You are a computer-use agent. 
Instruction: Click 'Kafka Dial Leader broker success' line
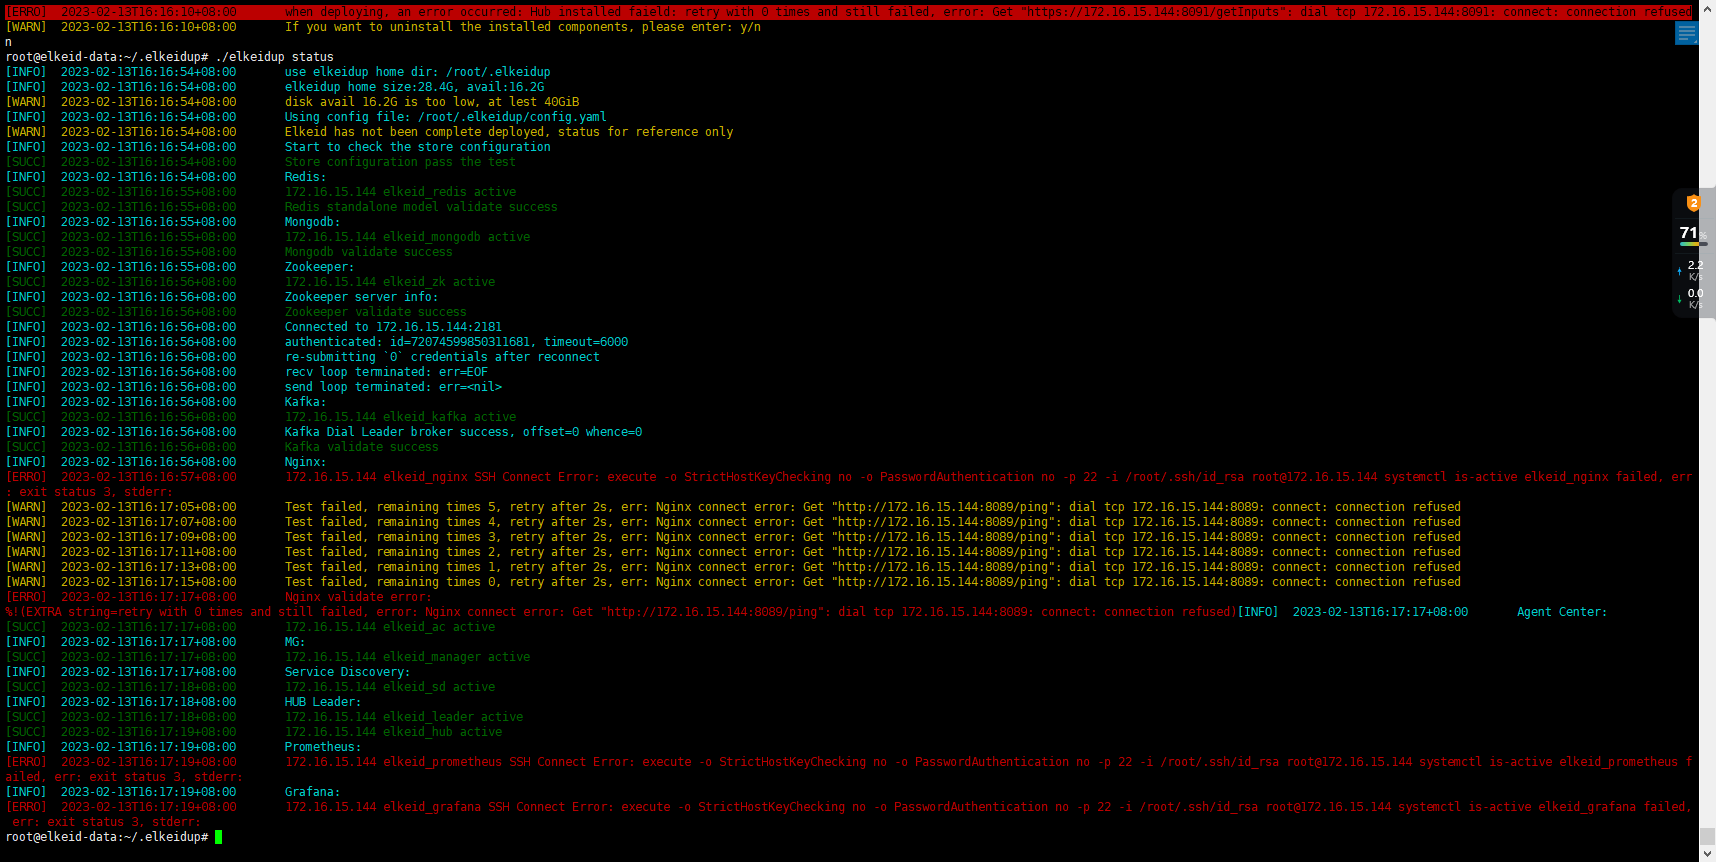click(464, 432)
